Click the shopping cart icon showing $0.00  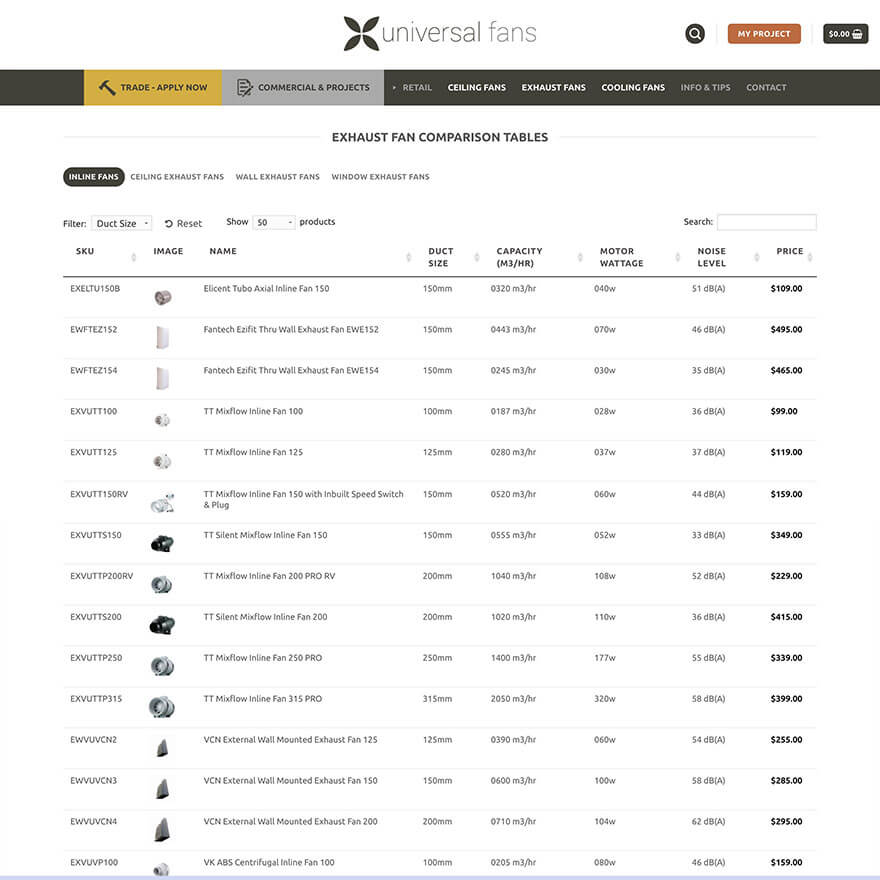click(845, 33)
